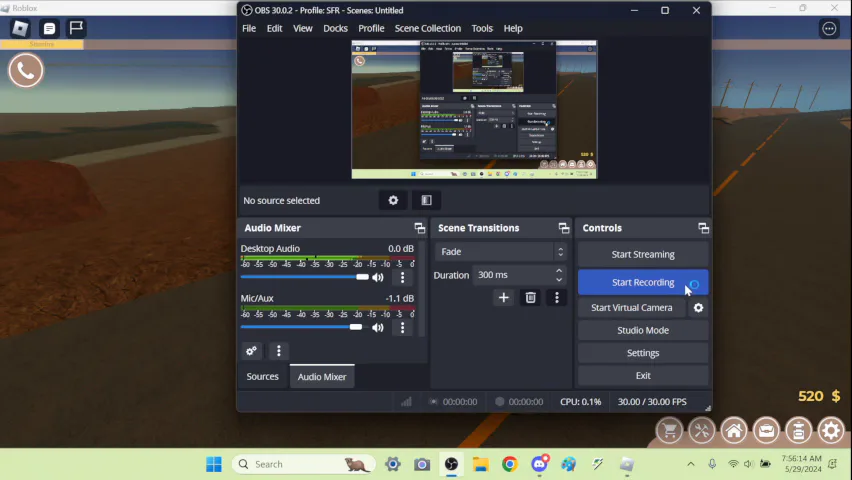The height and width of the screenshot is (480, 852).
Task: Switch to the Sources tab
Action: [x=262, y=376]
